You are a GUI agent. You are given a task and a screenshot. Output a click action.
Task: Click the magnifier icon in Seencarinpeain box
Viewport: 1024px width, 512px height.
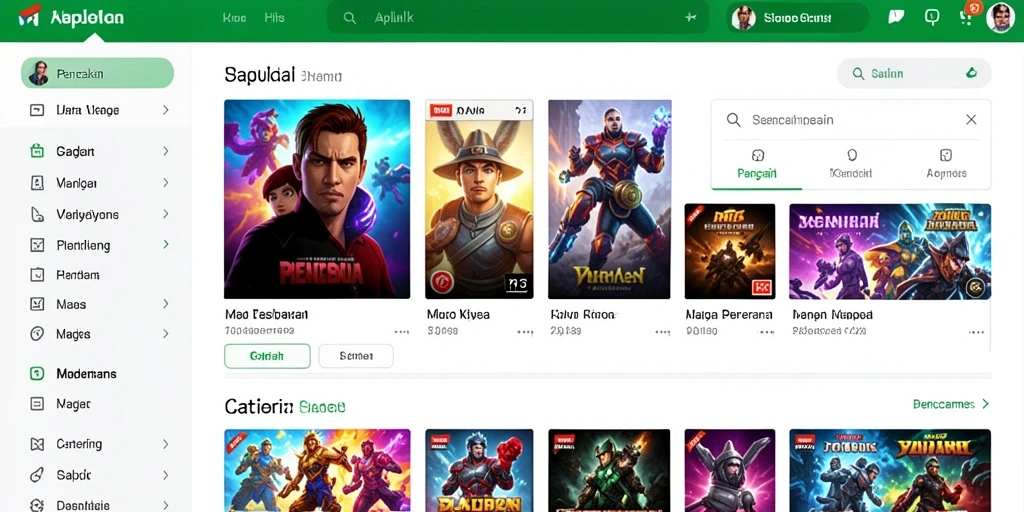pyautogui.click(x=734, y=120)
